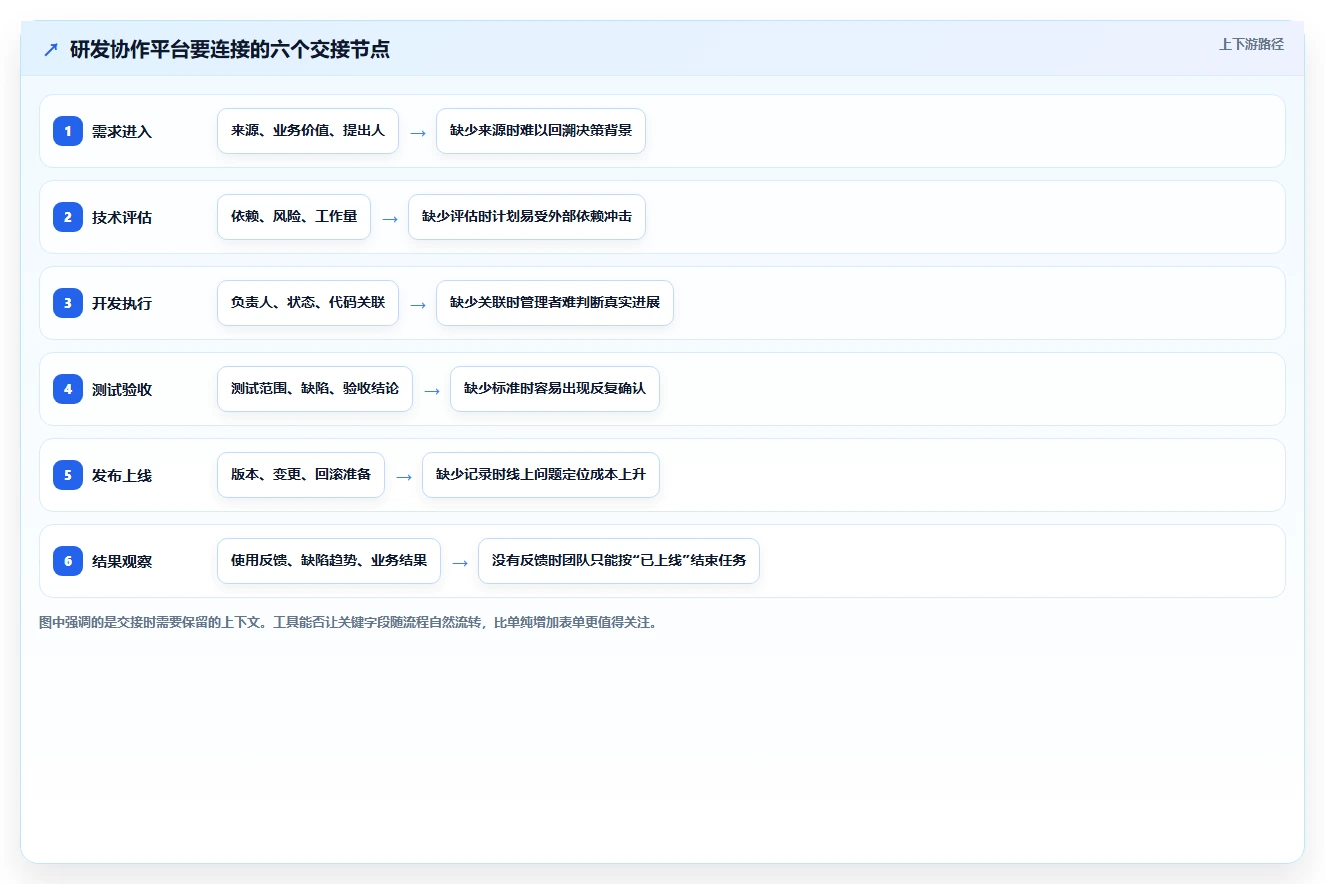Click the 依赖、风险、工作量 chip
Image resolution: width=1325 pixels, height=884 pixels.
click(294, 217)
